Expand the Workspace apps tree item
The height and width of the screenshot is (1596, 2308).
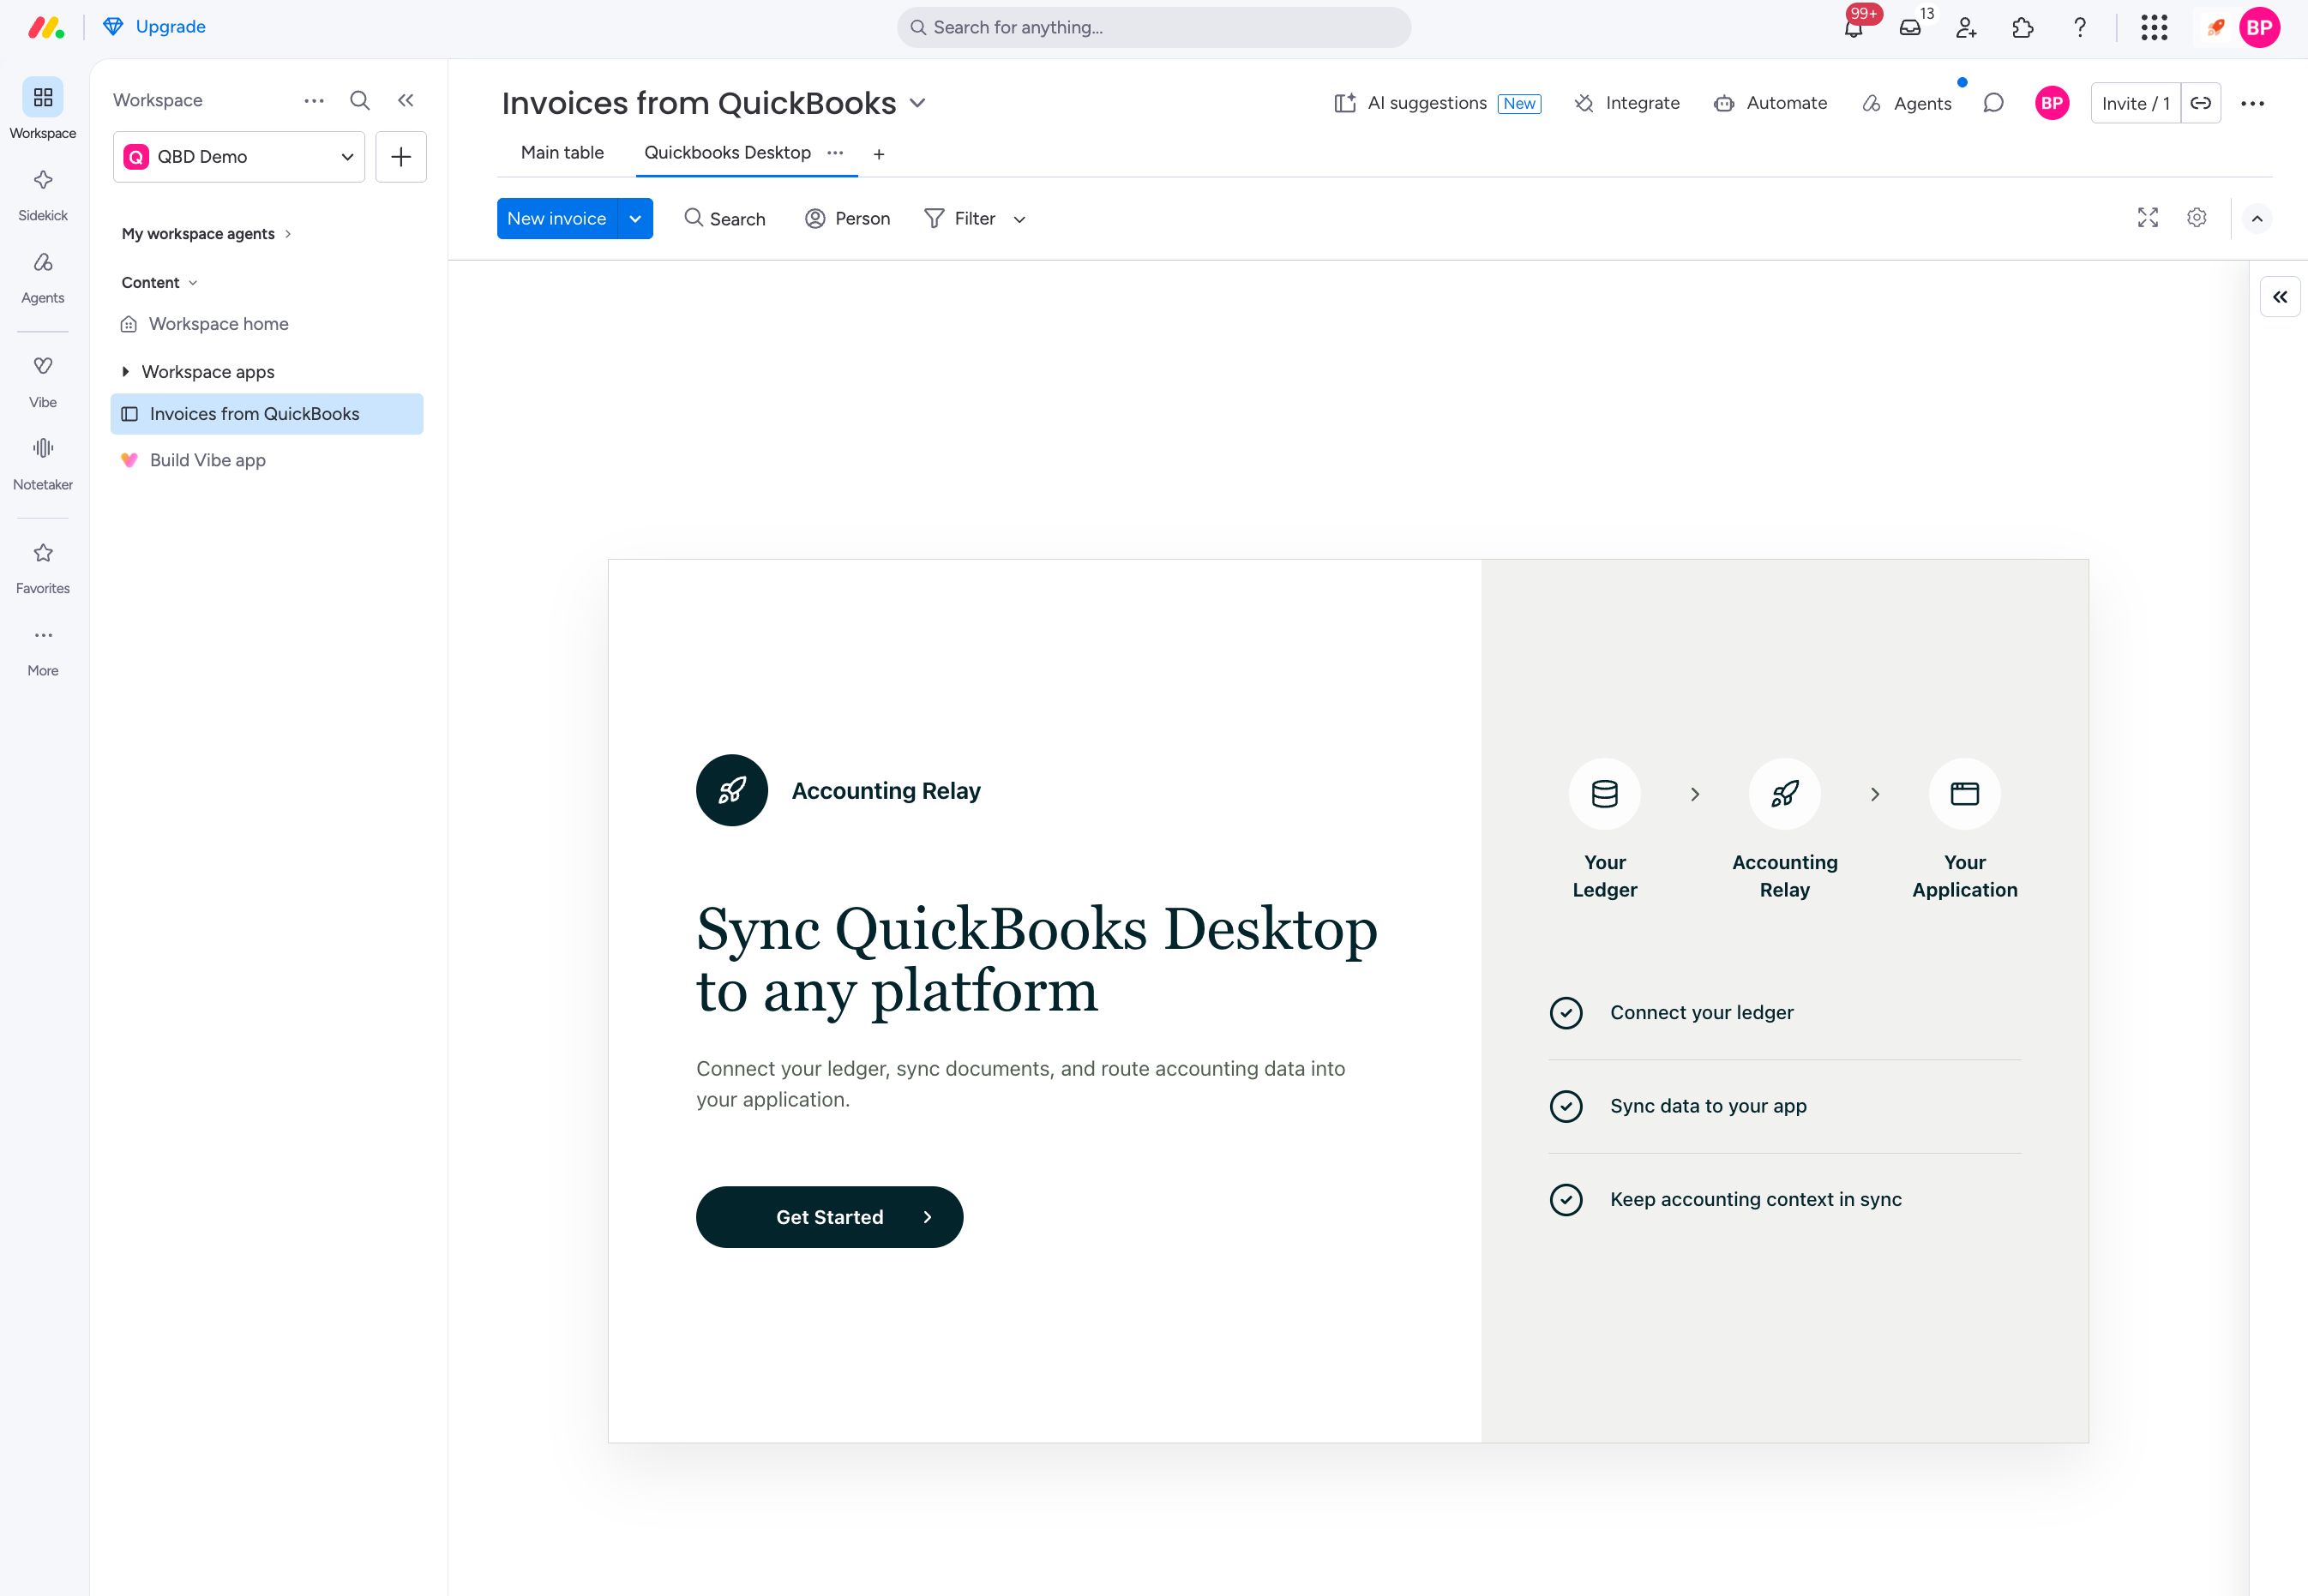(x=126, y=372)
